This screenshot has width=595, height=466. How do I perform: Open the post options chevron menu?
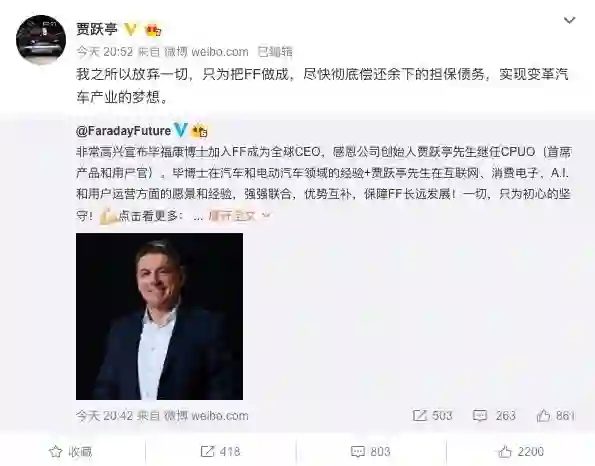tap(569, 20)
